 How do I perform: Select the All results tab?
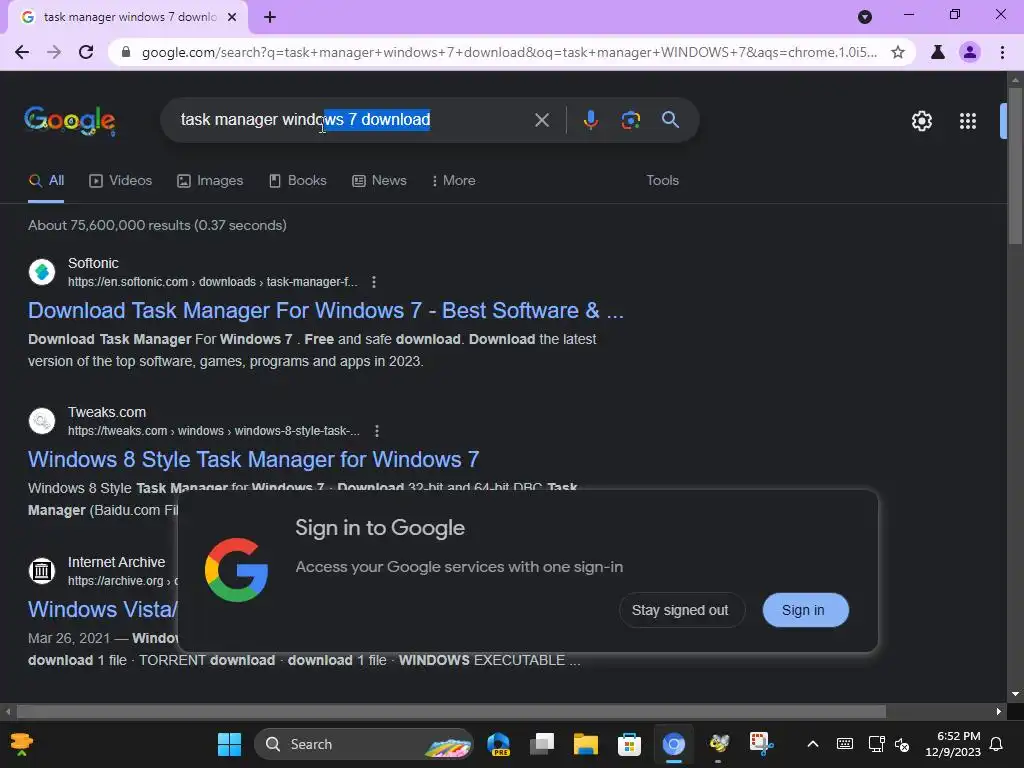point(46,181)
